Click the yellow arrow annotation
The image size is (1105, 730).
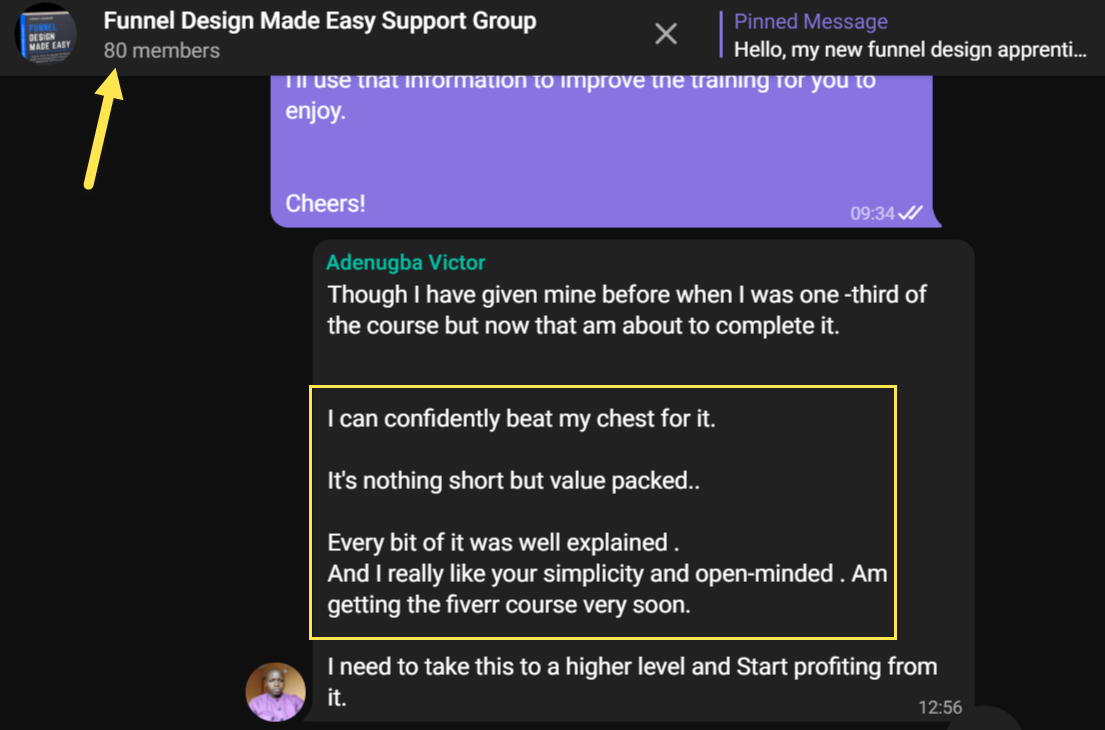103,128
